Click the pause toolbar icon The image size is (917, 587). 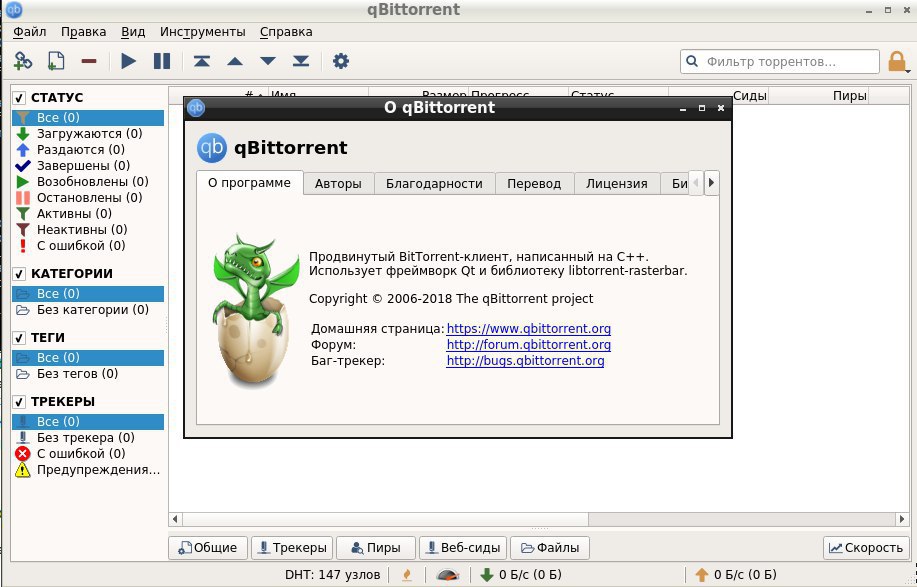click(162, 61)
